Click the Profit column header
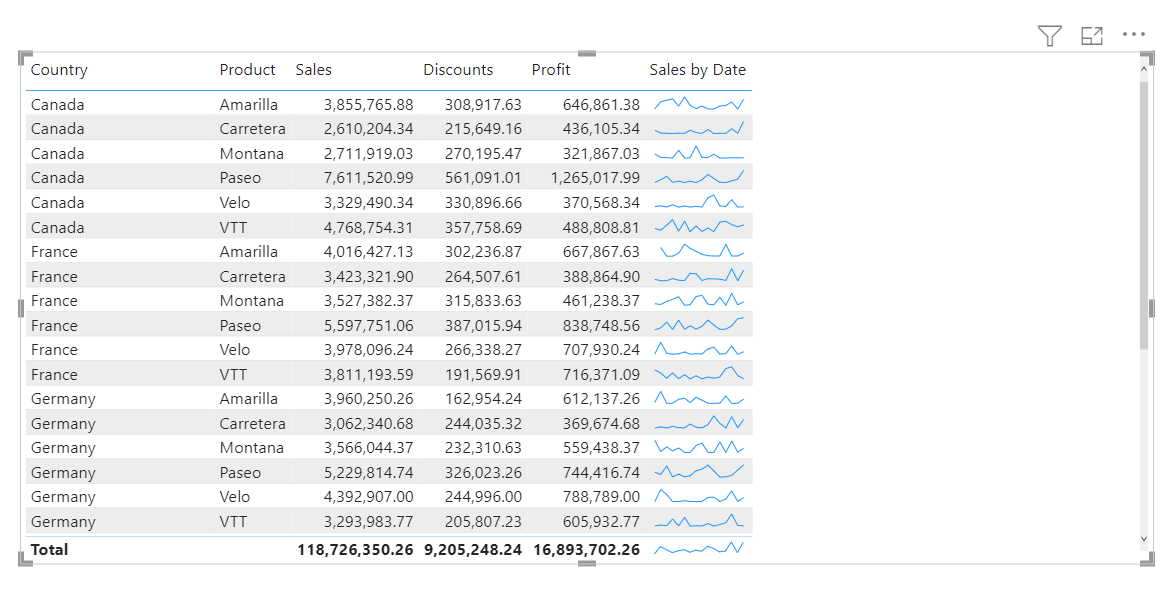This screenshot has height=592, width=1176. [551, 70]
